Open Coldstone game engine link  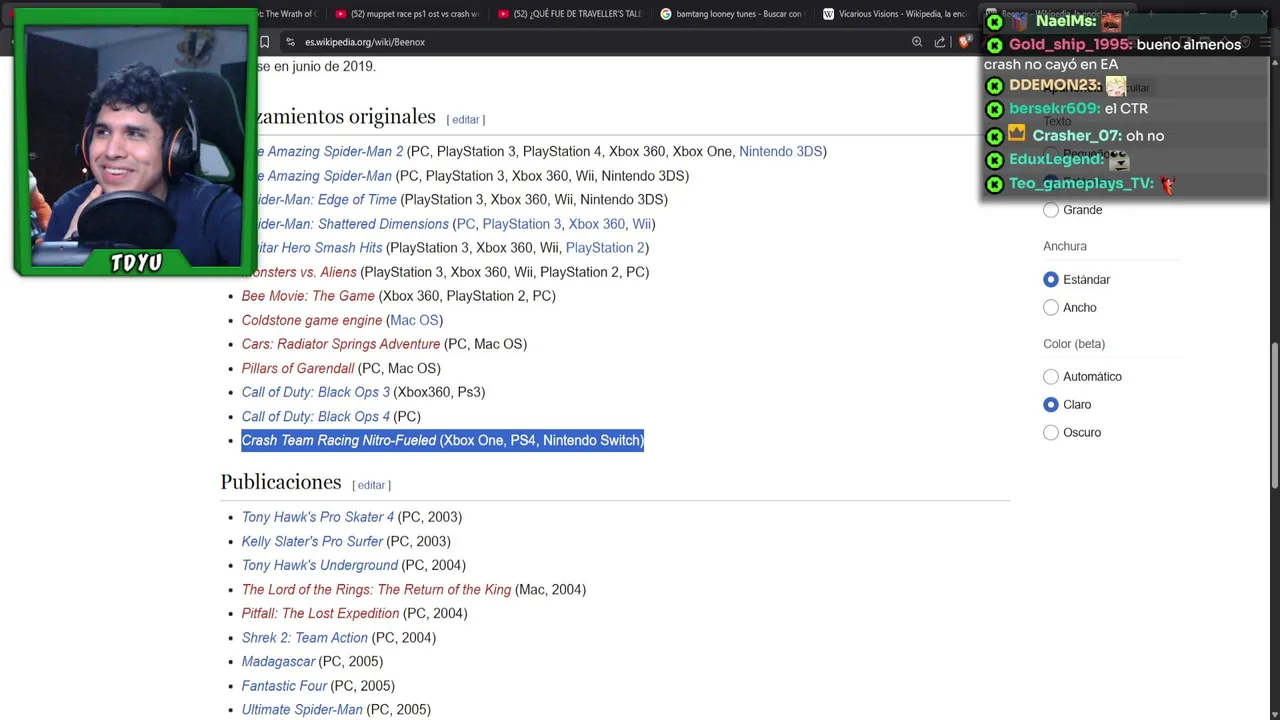(x=312, y=320)
